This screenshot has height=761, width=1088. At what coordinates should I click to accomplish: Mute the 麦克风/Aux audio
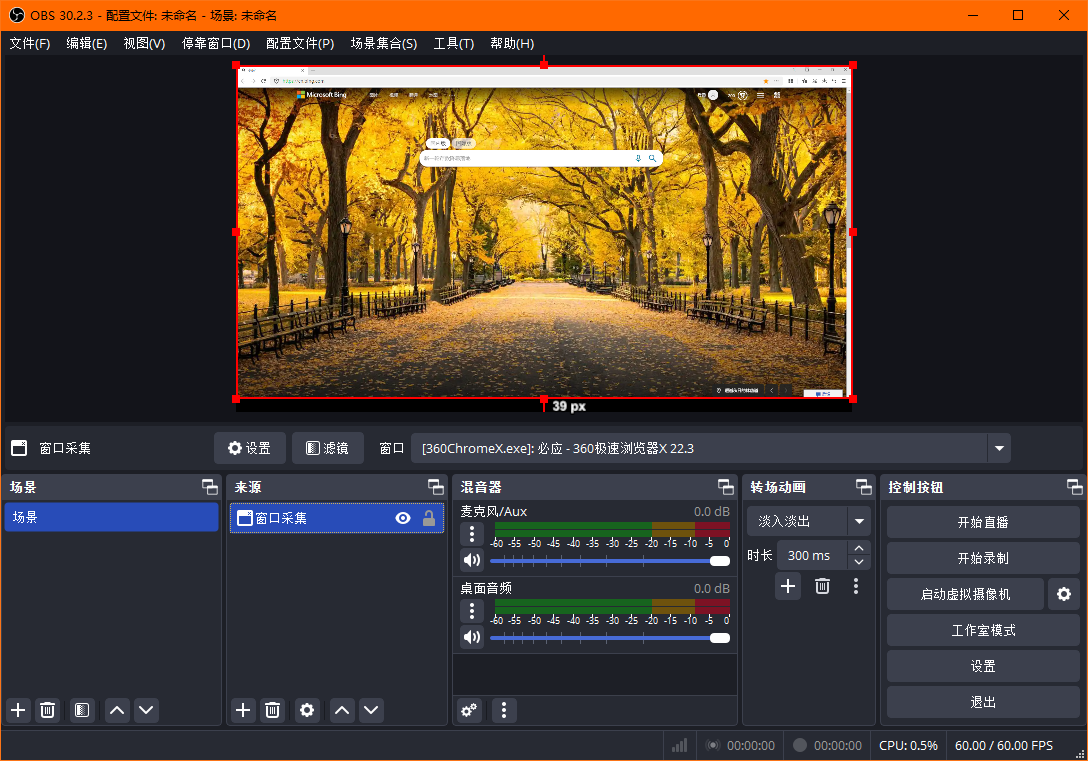coord(471,560)
